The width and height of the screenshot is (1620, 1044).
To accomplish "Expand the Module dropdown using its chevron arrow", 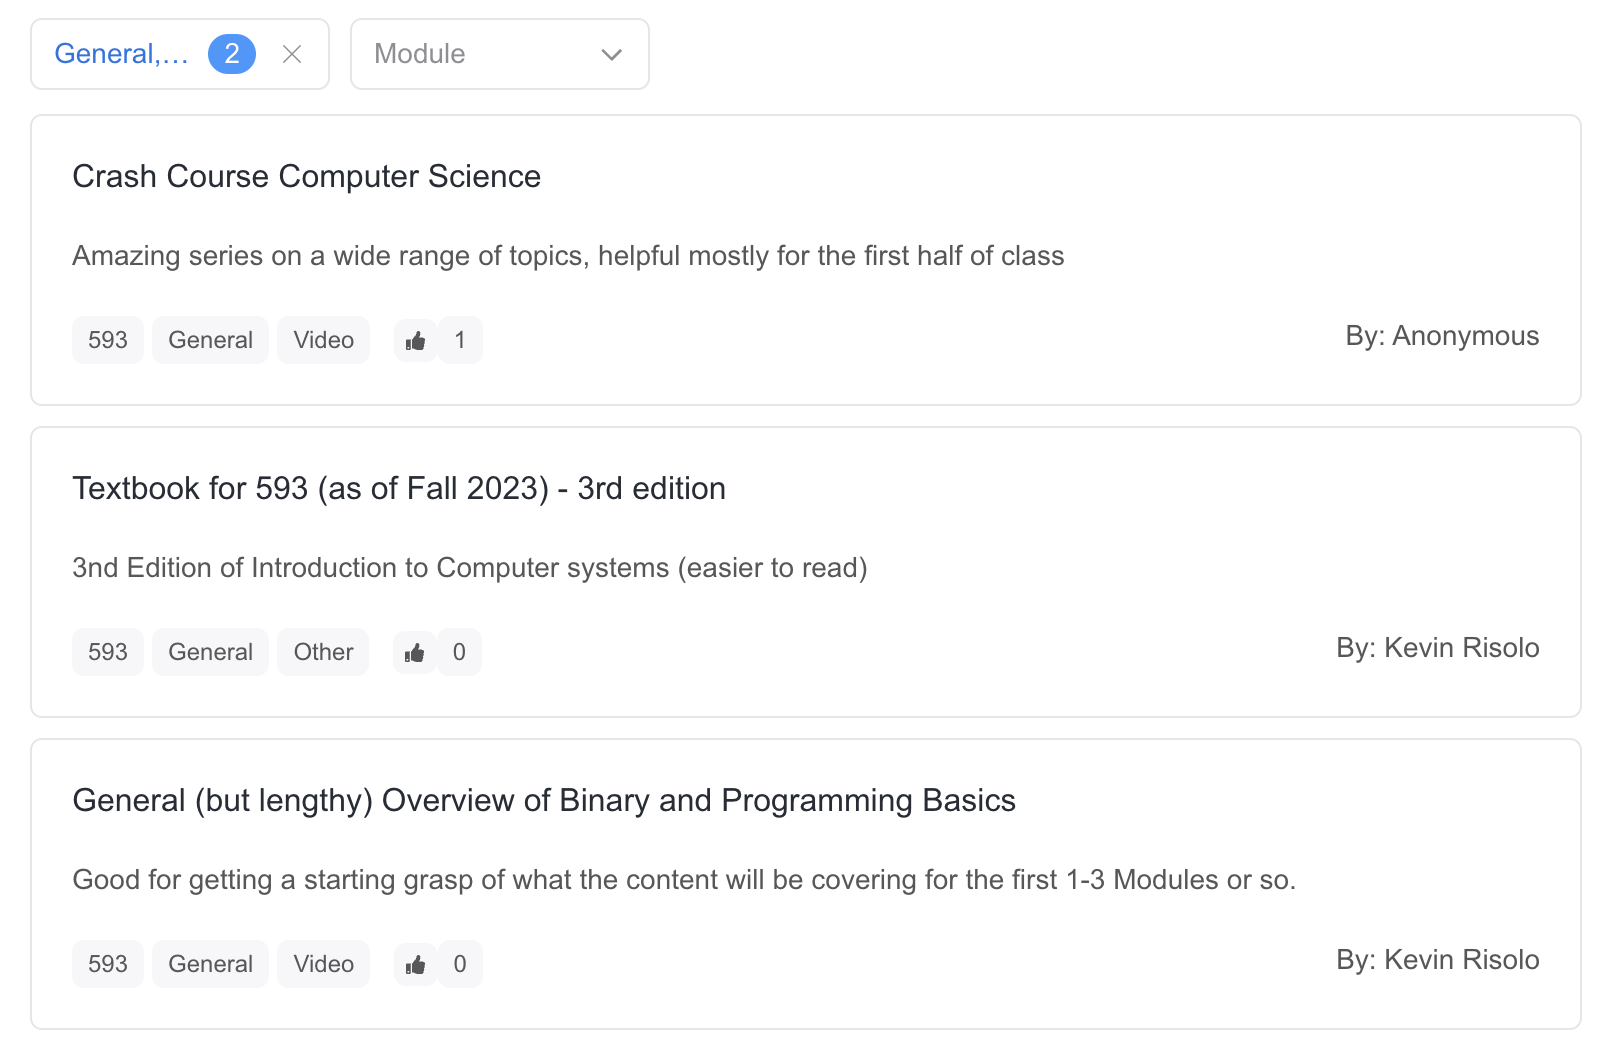I will [611, 54].
